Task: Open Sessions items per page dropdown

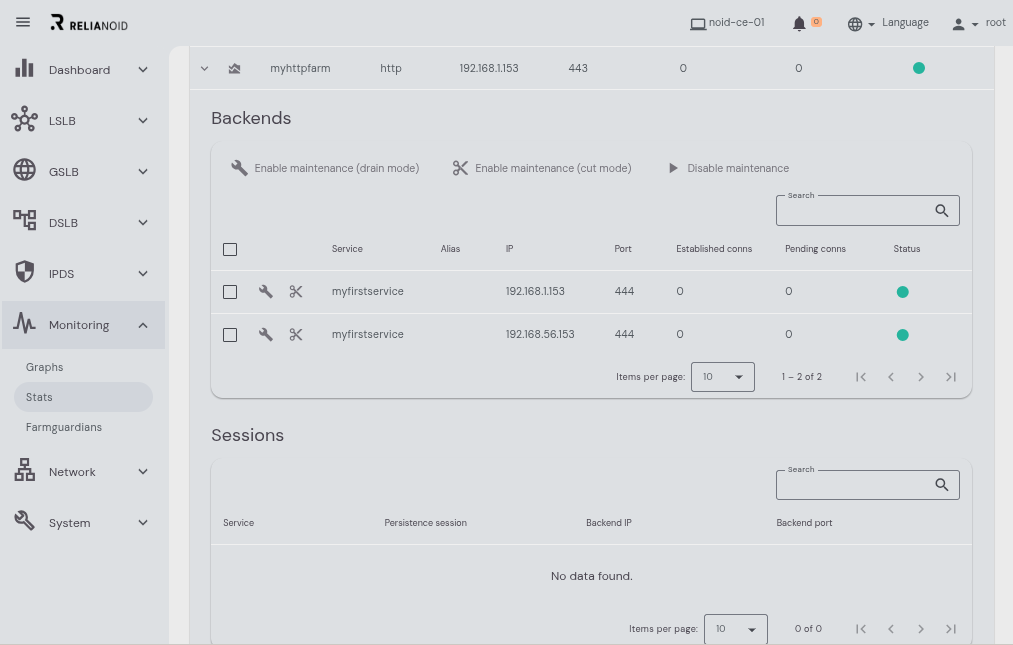Action: 735,629
